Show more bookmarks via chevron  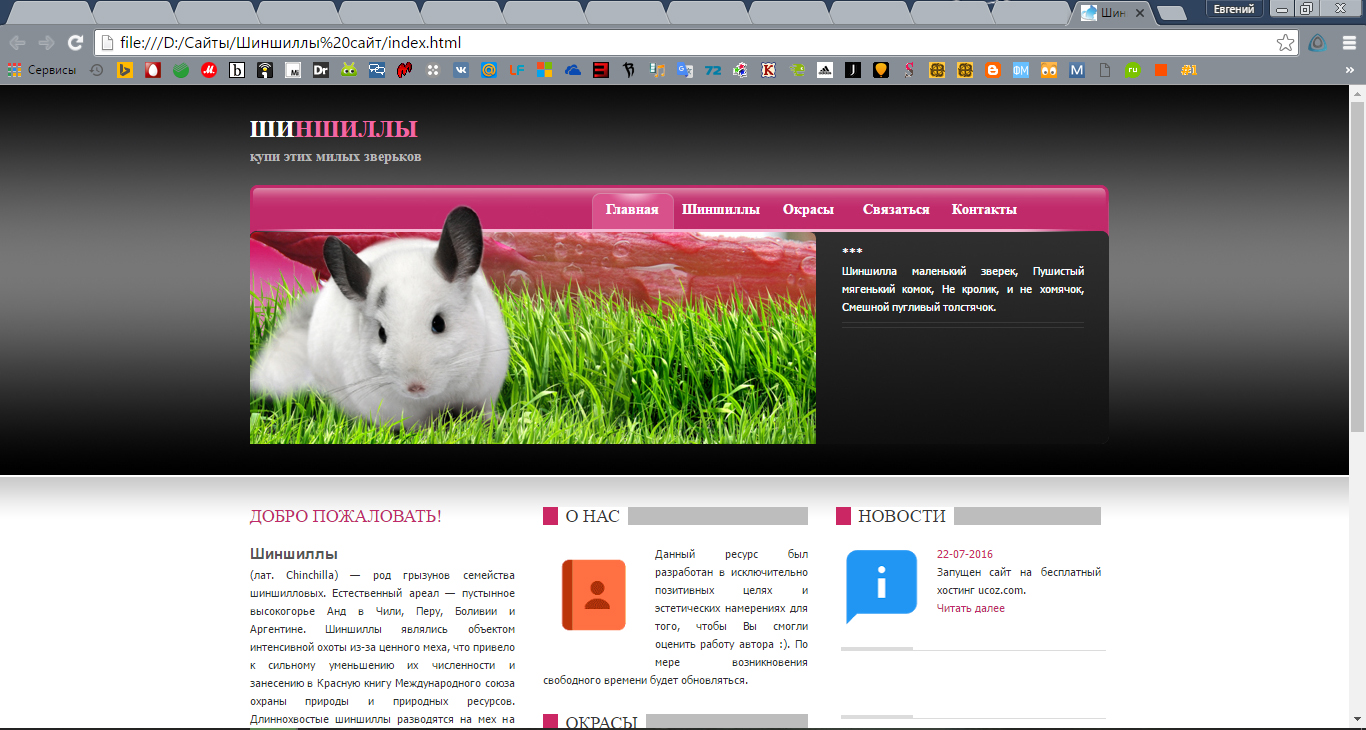1349,70
